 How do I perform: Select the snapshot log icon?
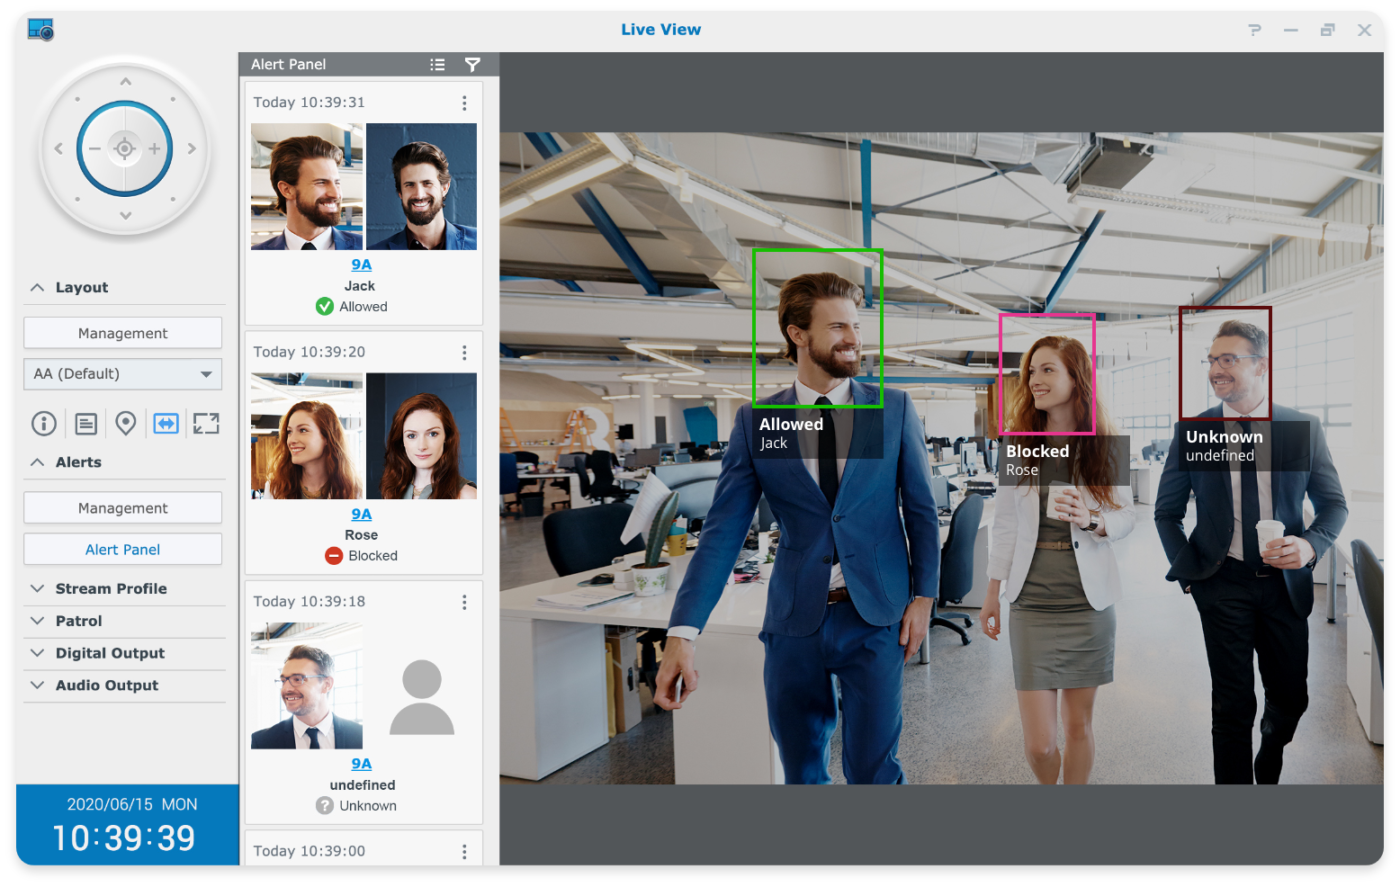click(x=84, y=423)
